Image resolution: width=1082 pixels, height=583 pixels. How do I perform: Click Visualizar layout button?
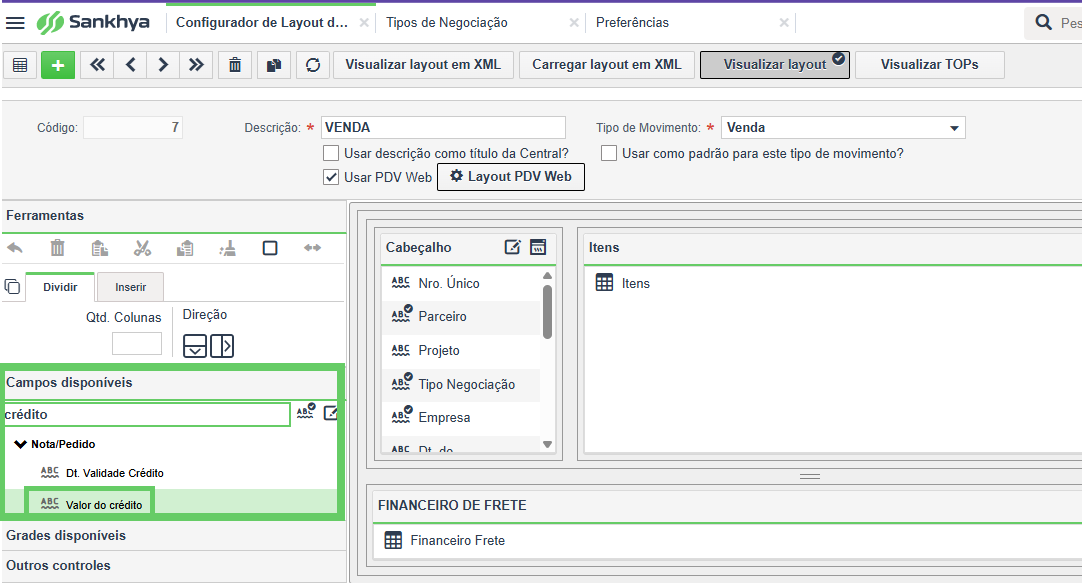pyautogui.click(x=774, y=65)
